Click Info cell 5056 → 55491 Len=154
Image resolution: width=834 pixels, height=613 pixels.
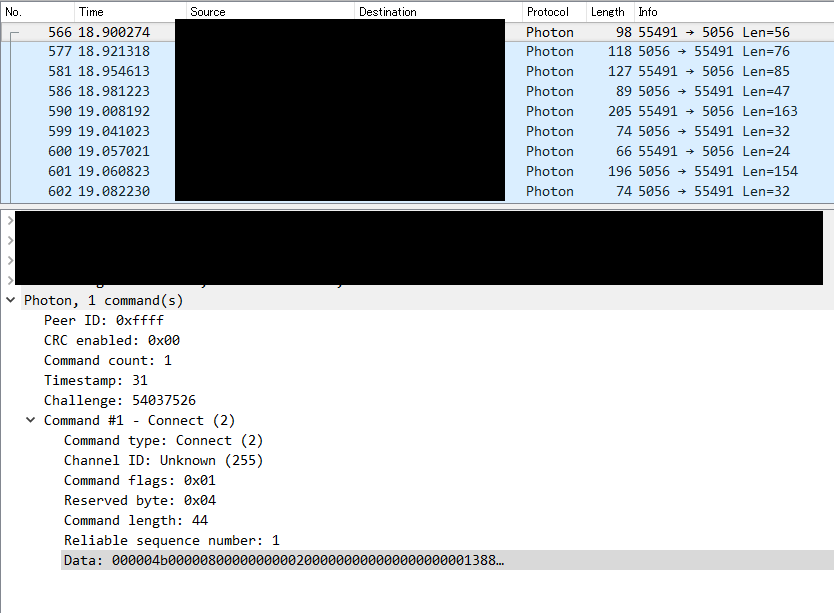[x=718, y=171]
